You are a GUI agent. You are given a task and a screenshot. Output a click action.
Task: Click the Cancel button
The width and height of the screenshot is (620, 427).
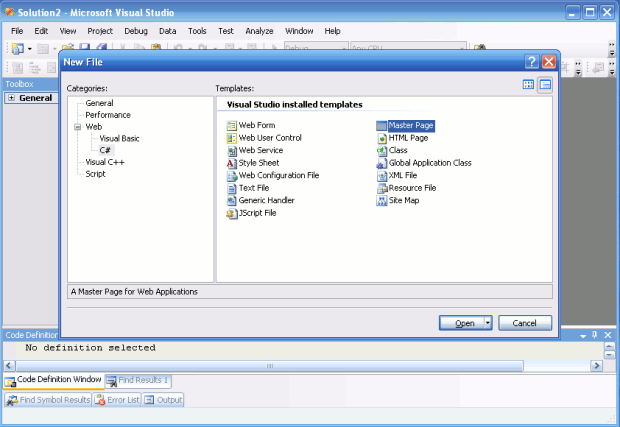525,323
